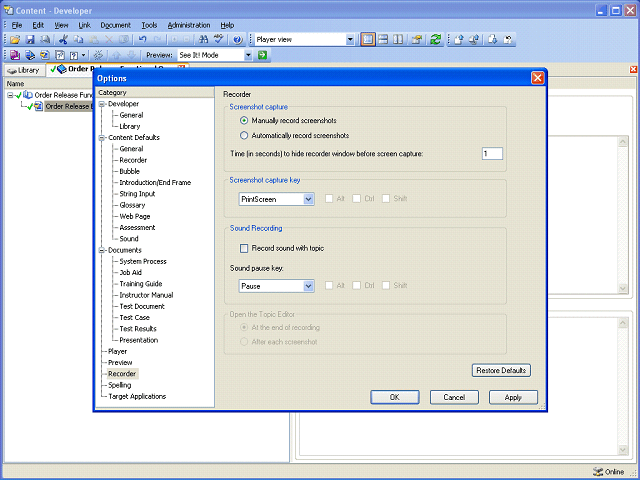Click the purple book icon in second toolbar
The image size is (640, 480).
[x=15, y=55]
